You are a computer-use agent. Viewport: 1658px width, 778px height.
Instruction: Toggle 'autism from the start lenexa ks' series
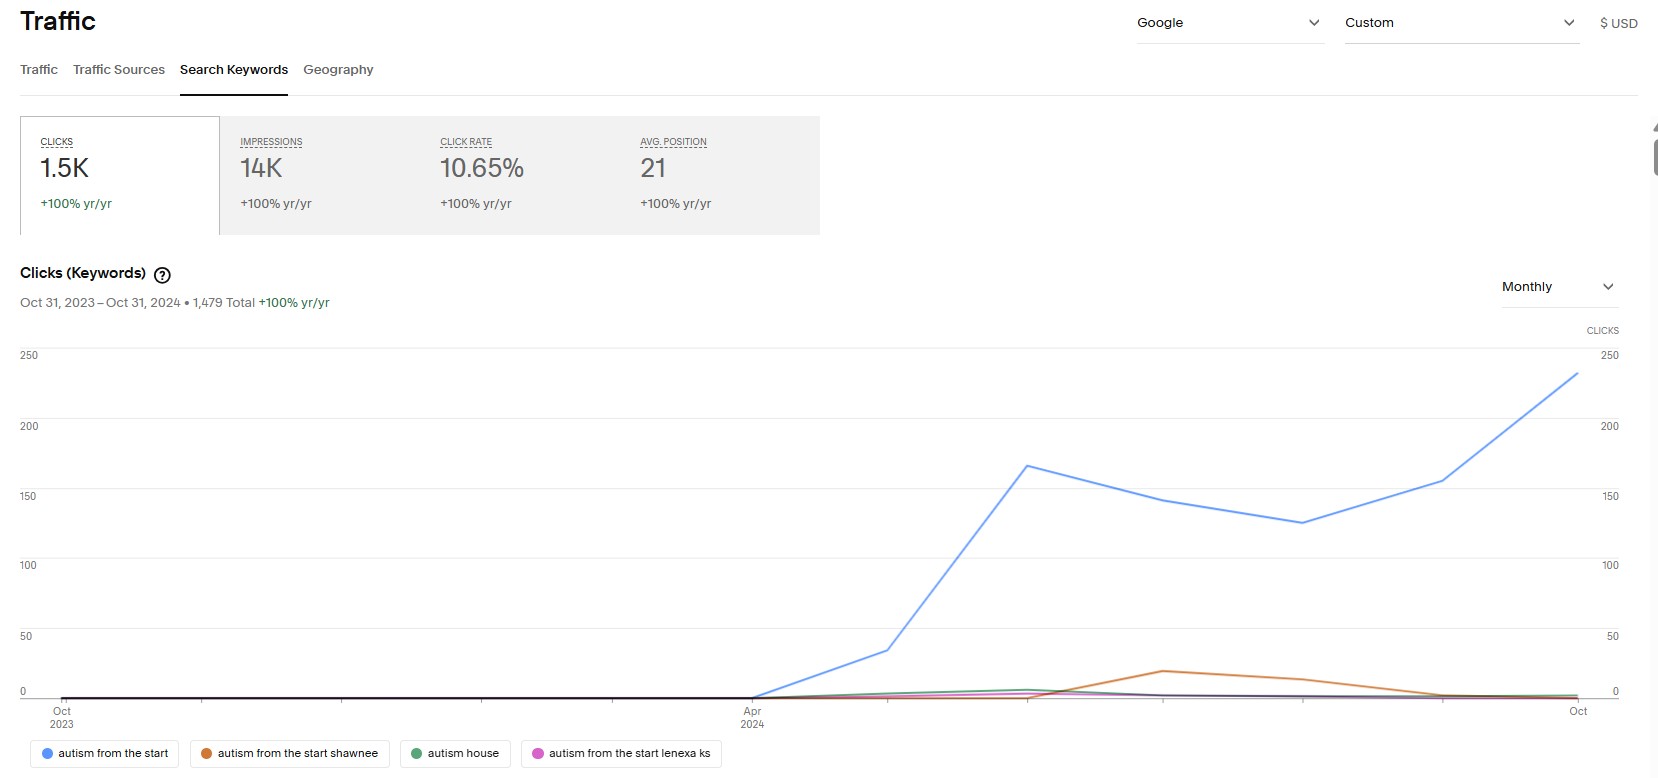621,754
